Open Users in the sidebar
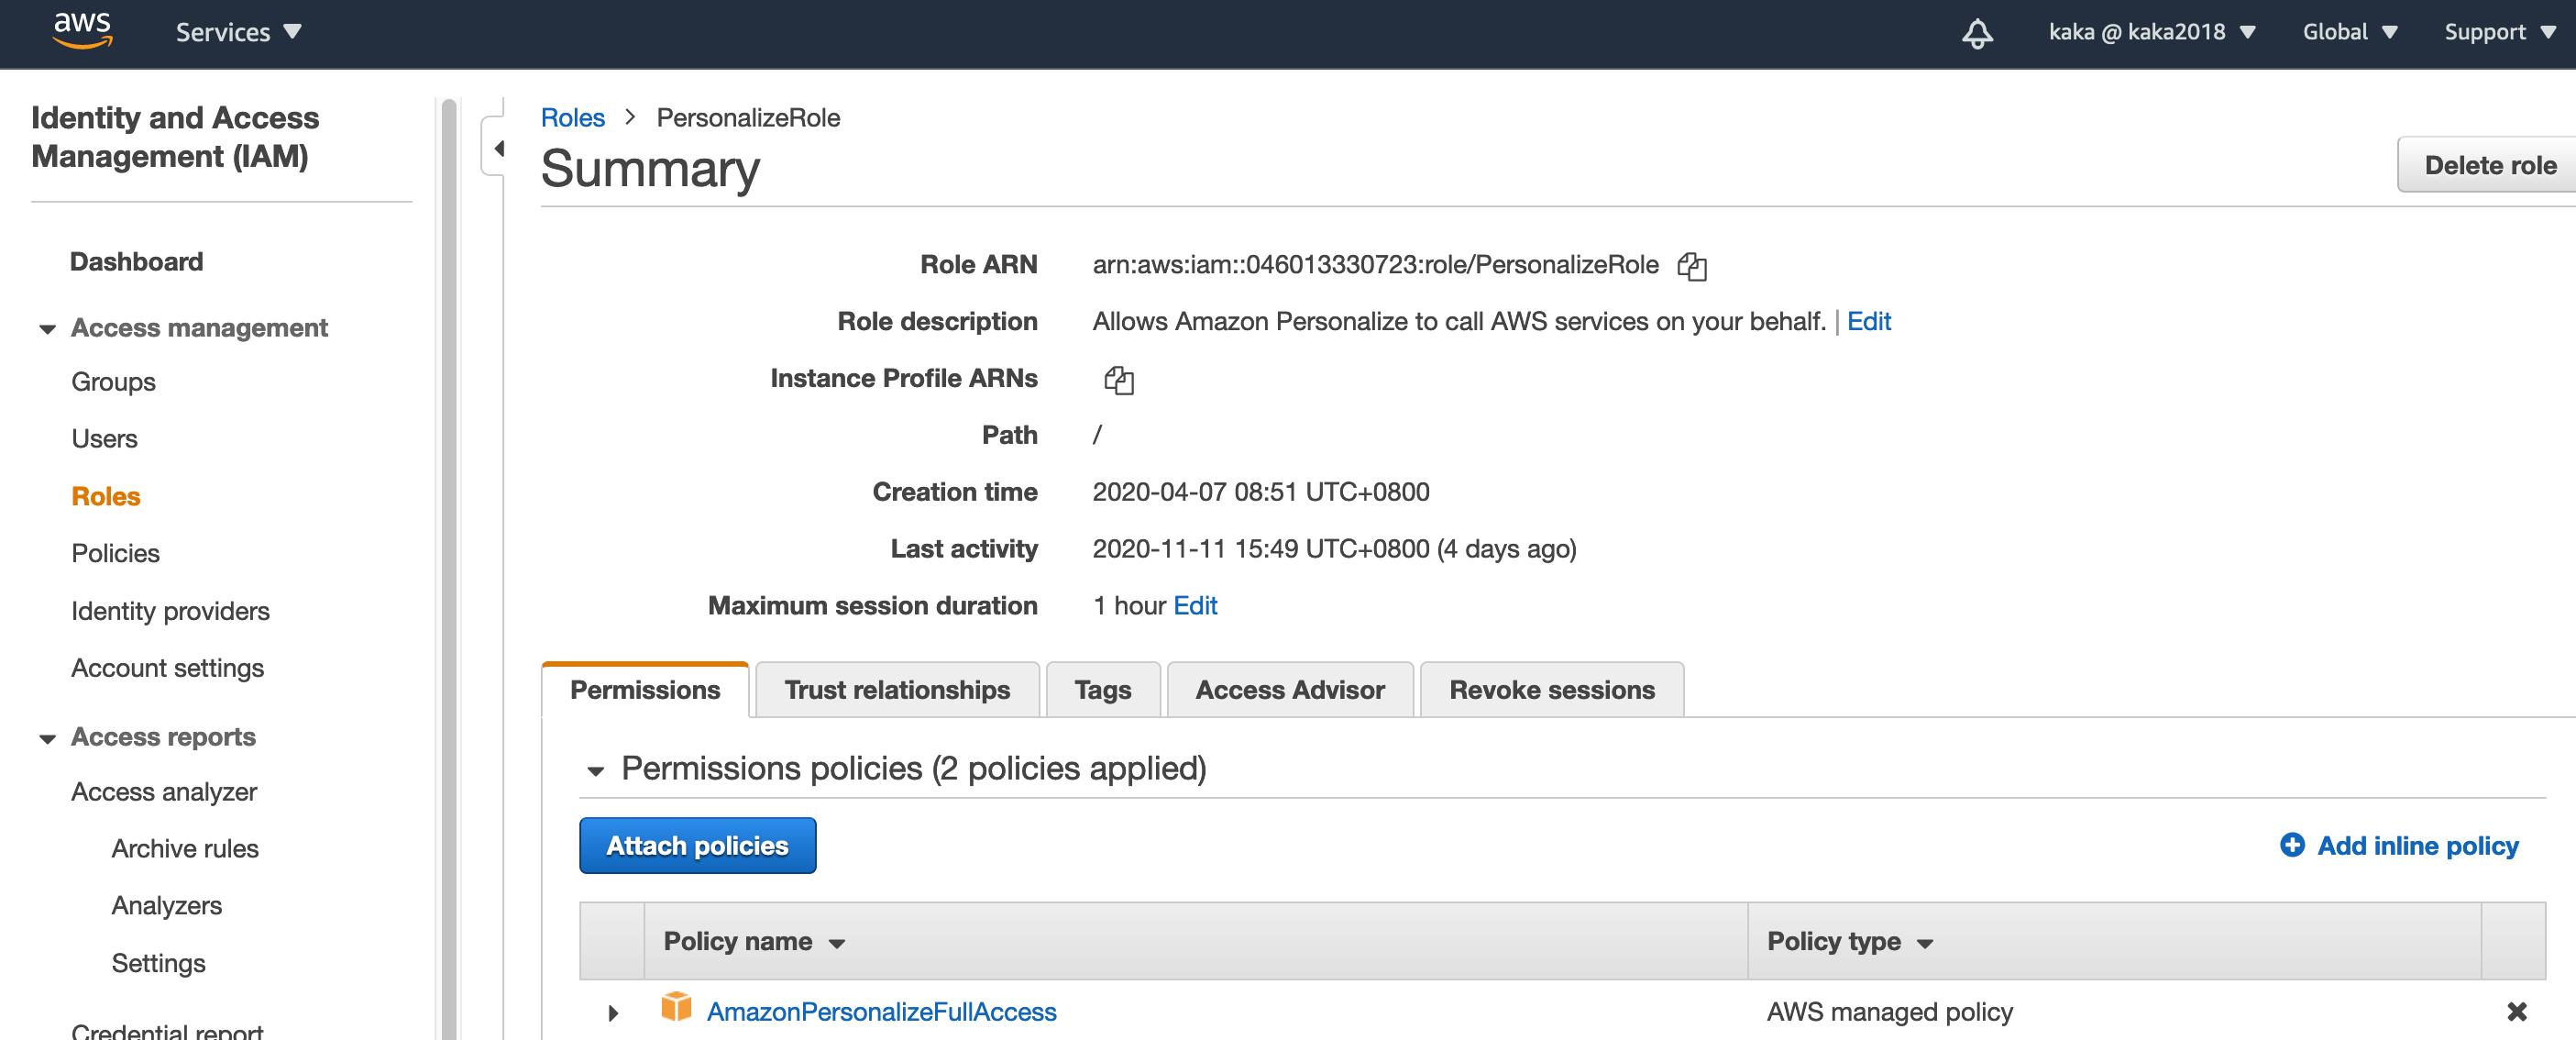 (x=104, y=439)
